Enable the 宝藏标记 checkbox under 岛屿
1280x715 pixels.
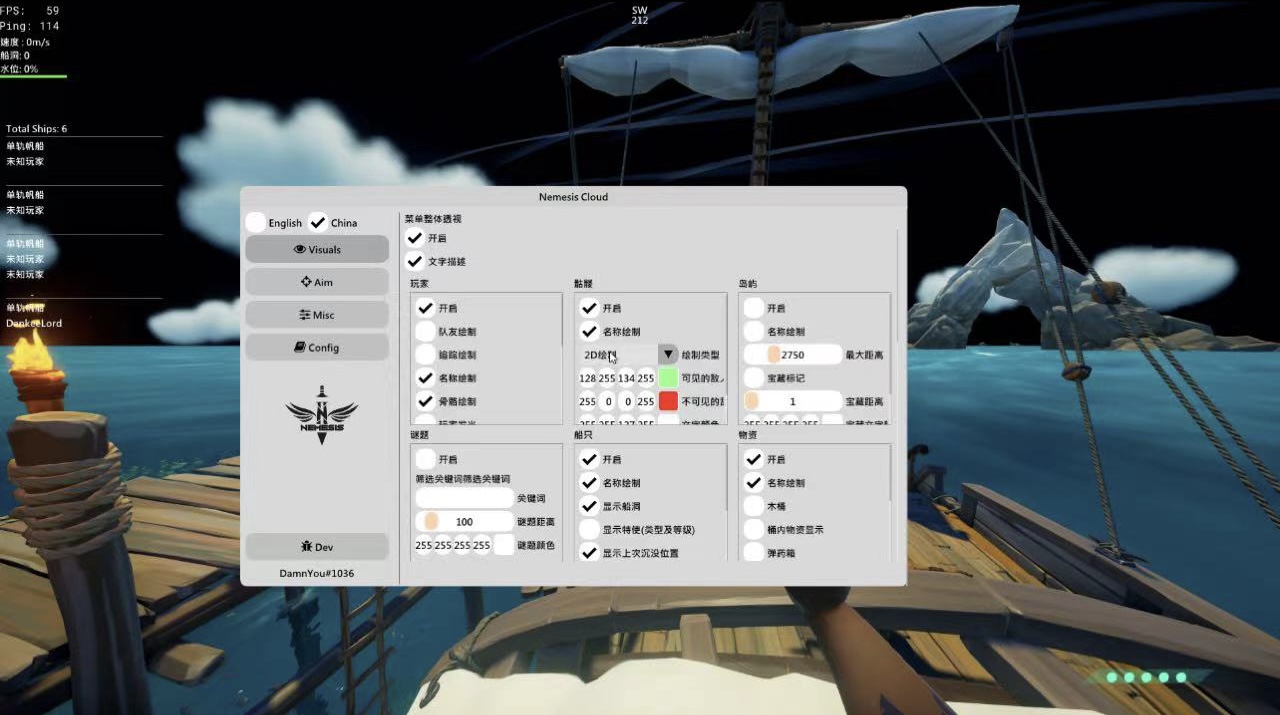[754, 378]
